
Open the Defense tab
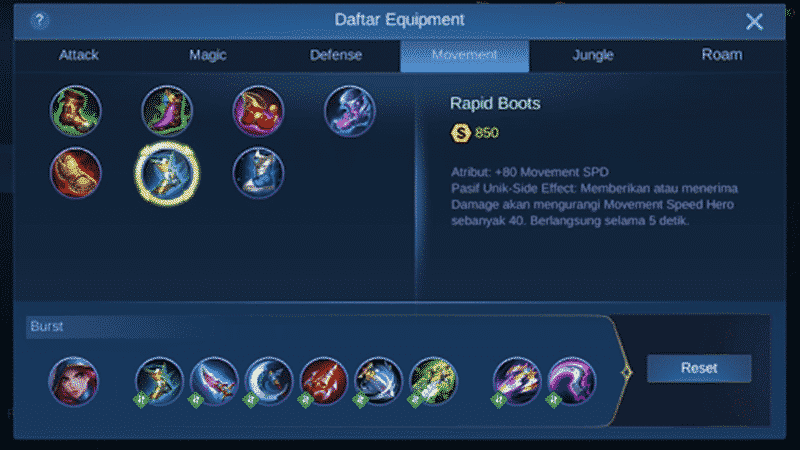336,55
